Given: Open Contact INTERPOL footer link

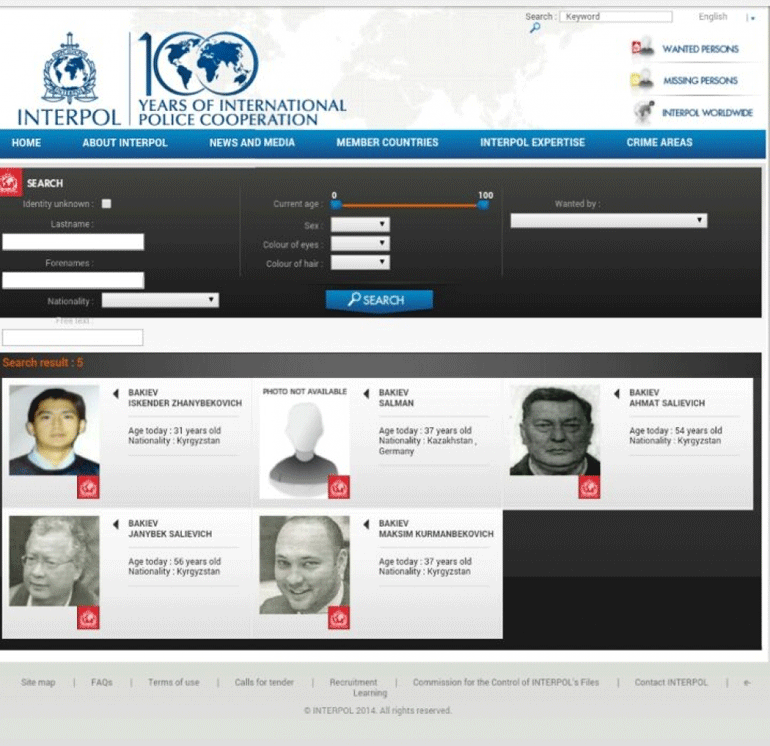Looking at the screenshot, I should pos(671,682).
